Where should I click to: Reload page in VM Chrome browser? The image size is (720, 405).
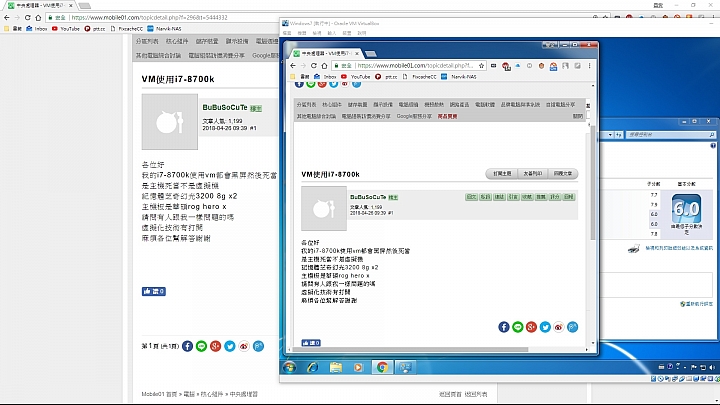[314, 66]
